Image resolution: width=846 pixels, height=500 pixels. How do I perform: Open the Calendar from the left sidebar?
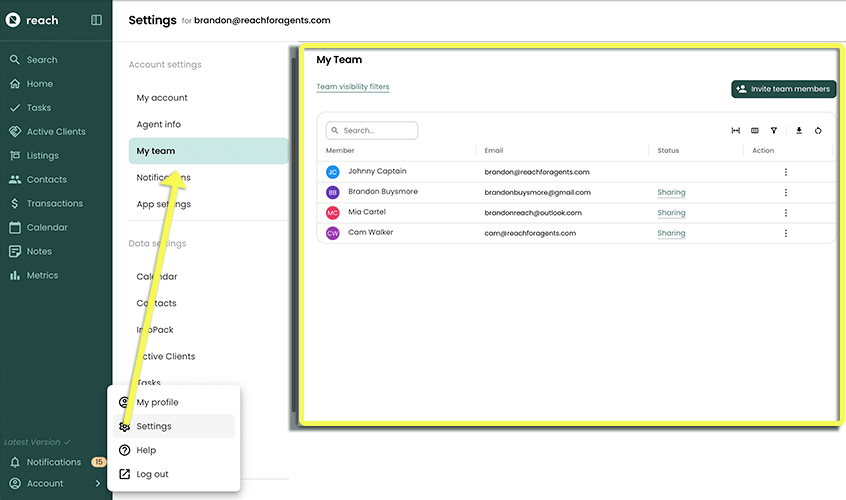pyautogui.click(x=47, y=227)
